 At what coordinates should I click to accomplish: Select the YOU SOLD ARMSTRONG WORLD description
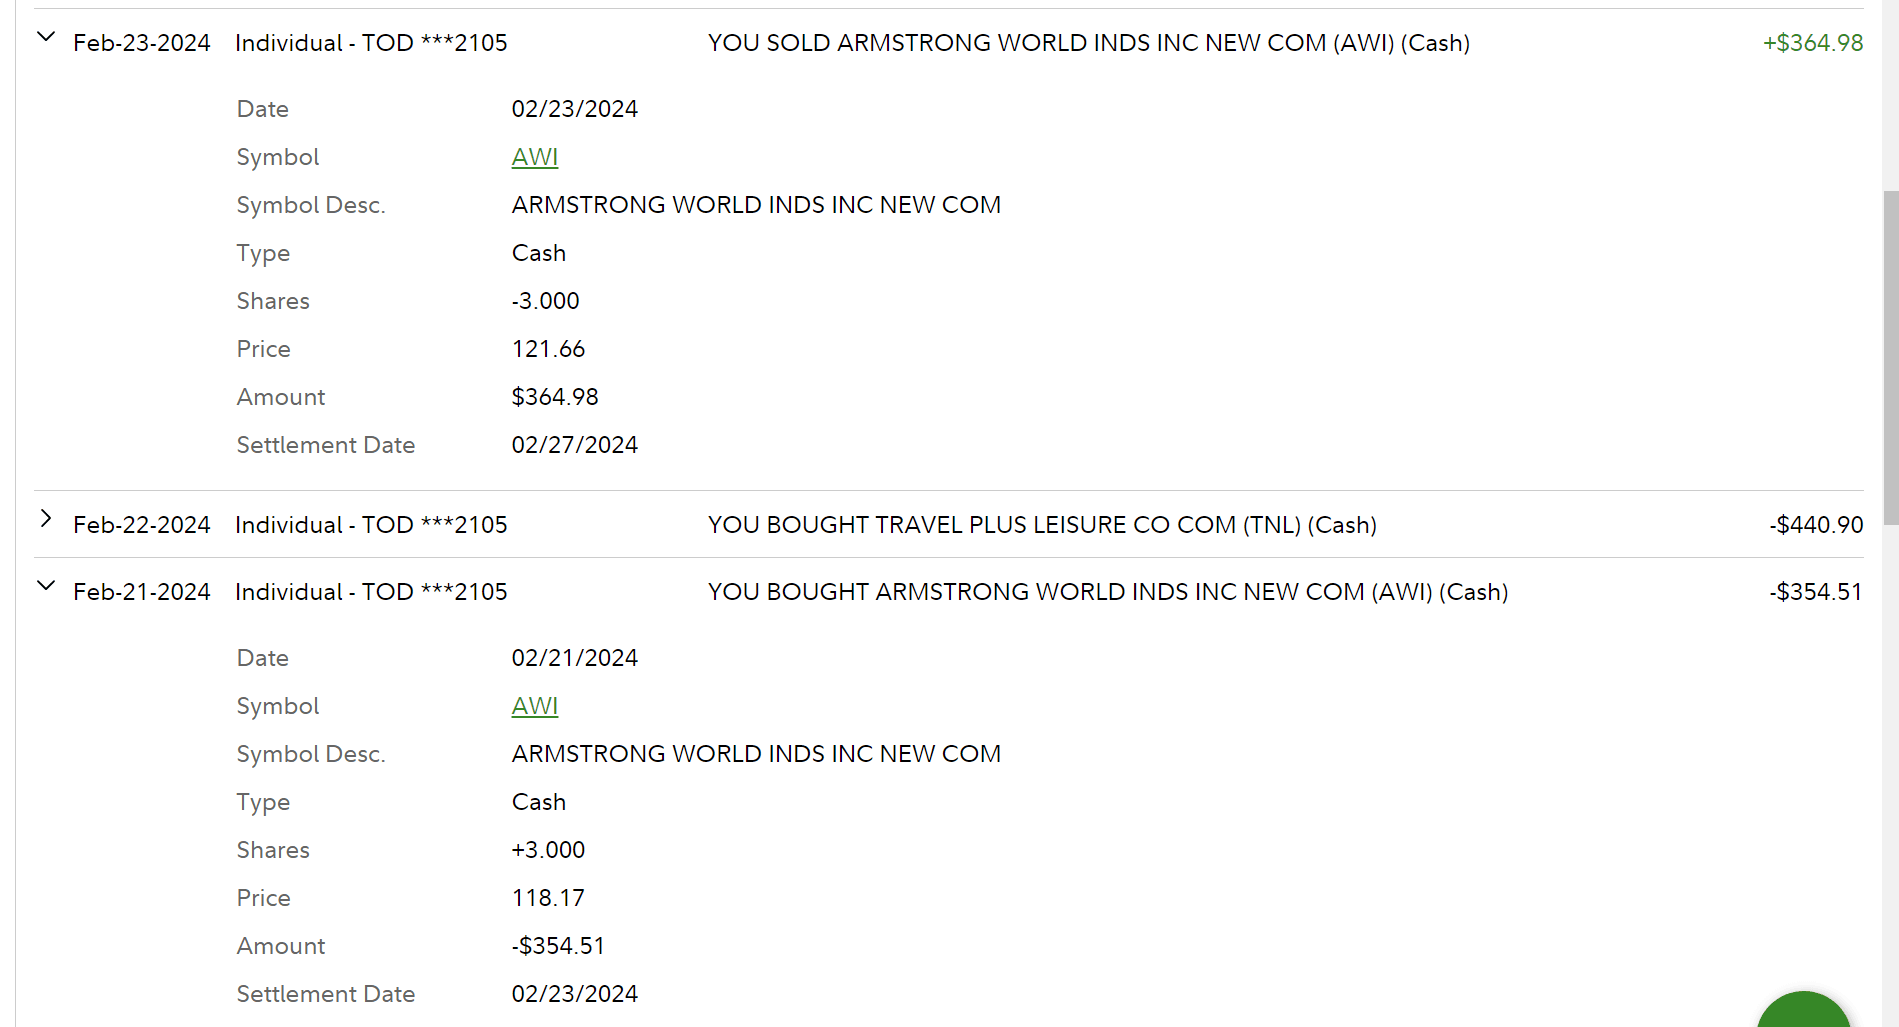coord(1088,43)
